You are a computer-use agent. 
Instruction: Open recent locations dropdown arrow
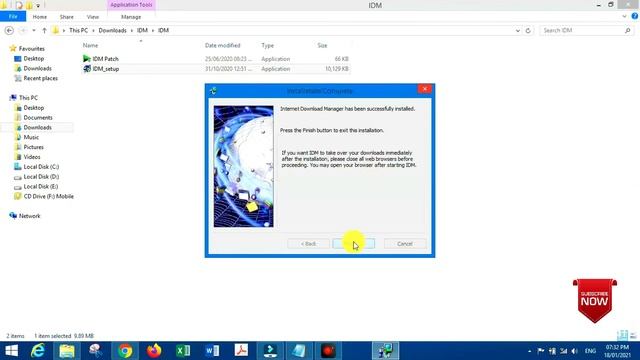point(34,31)
